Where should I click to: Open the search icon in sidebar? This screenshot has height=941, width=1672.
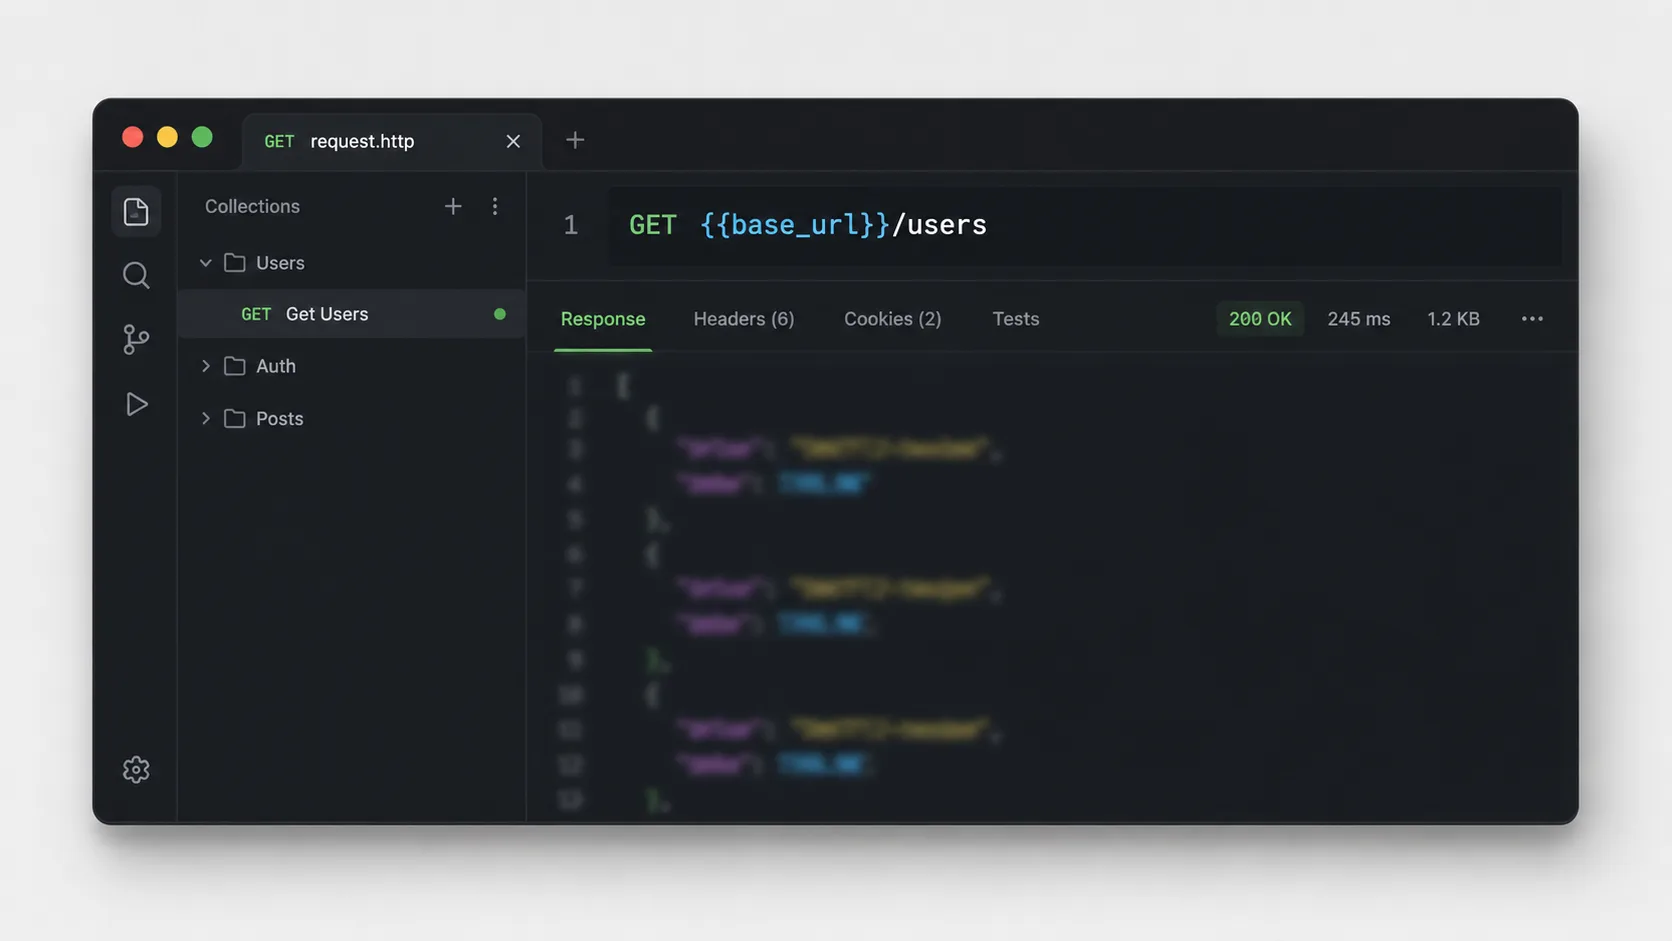tap(136, 275)
